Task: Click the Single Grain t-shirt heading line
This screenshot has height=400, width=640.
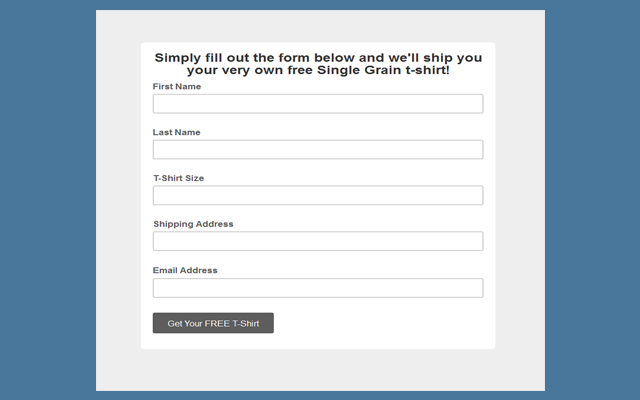Action: coord(318,70)
